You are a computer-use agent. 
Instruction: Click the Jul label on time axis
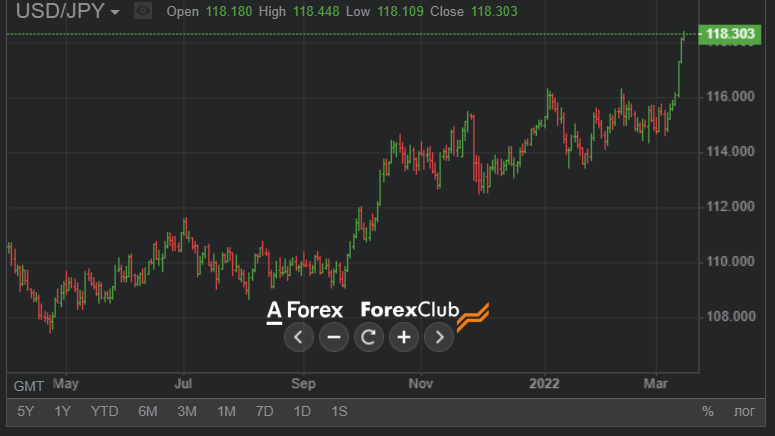pyautogui.click(x=183, y=384)
